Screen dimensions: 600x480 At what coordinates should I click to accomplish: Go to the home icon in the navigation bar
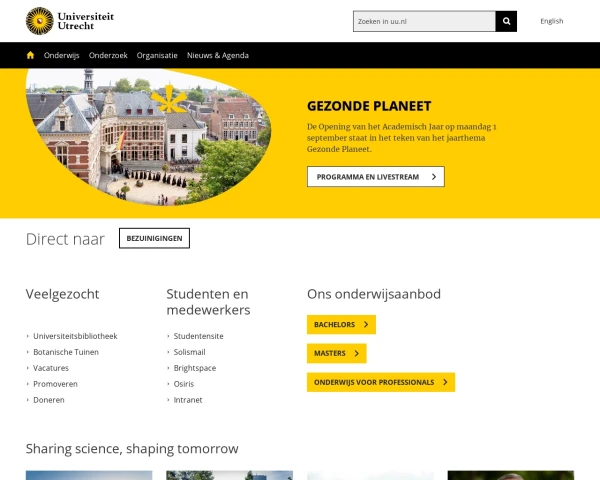pyautogui.click(x=30, y=55)
